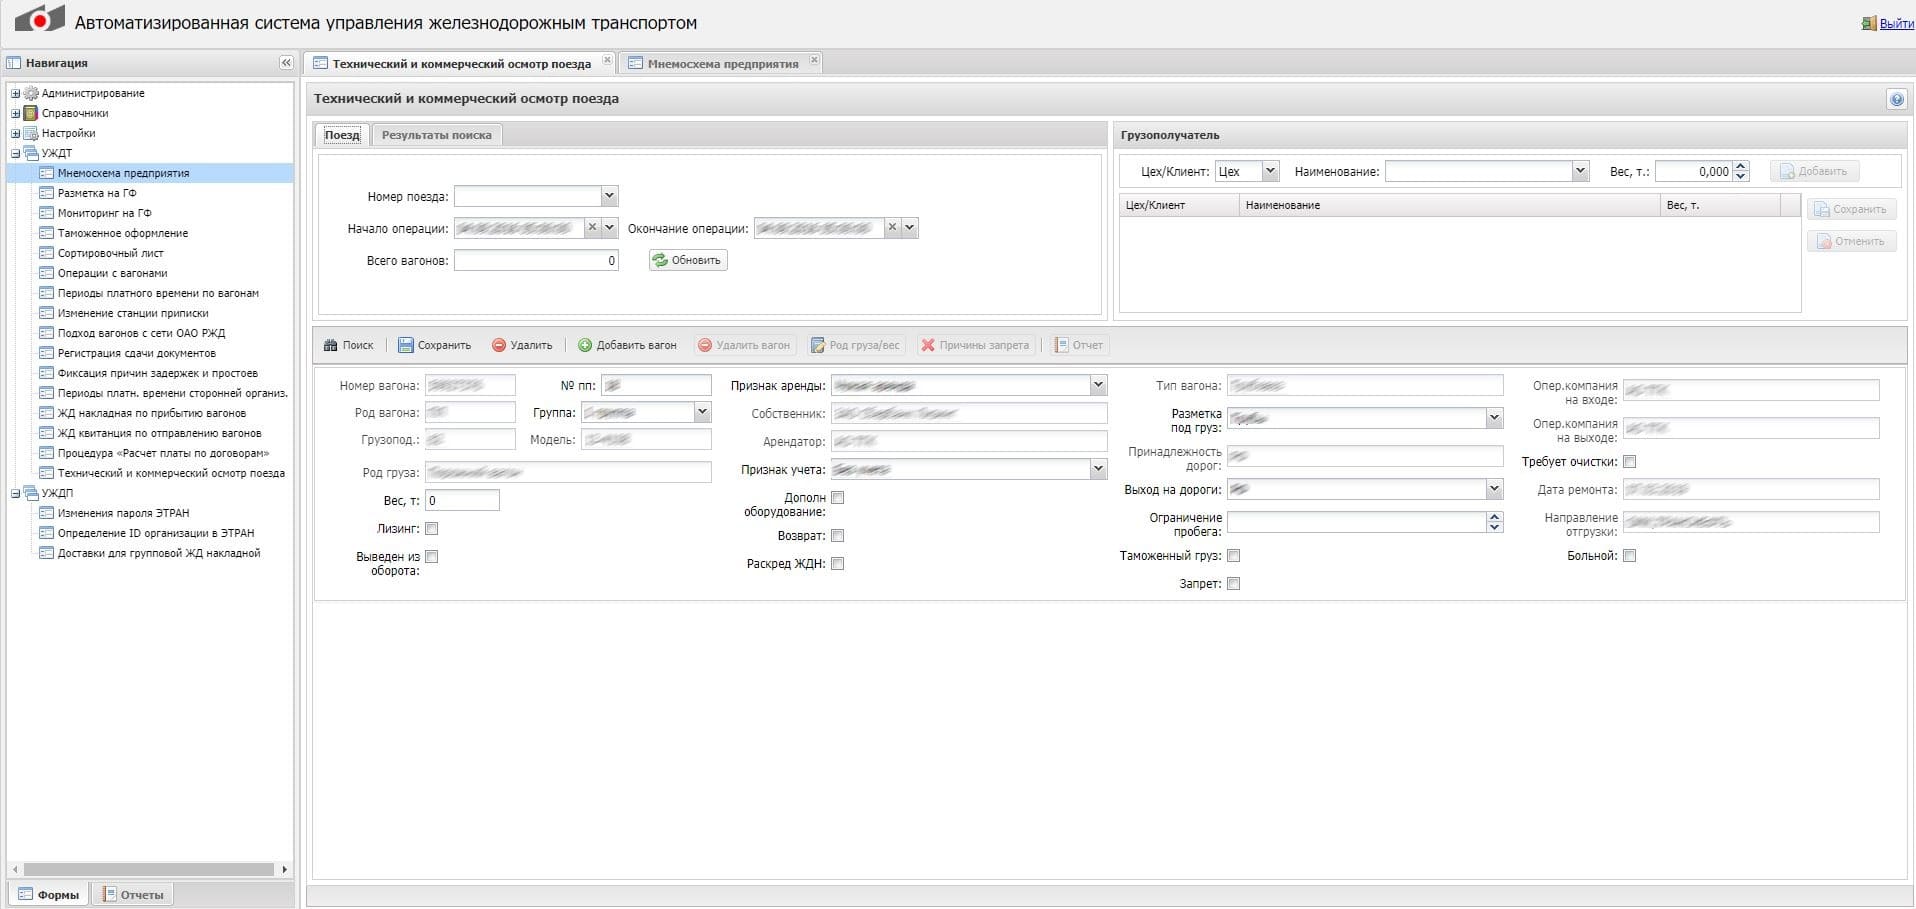
Task: Expand the Администрирование tree node
Action: pos(15,93)
